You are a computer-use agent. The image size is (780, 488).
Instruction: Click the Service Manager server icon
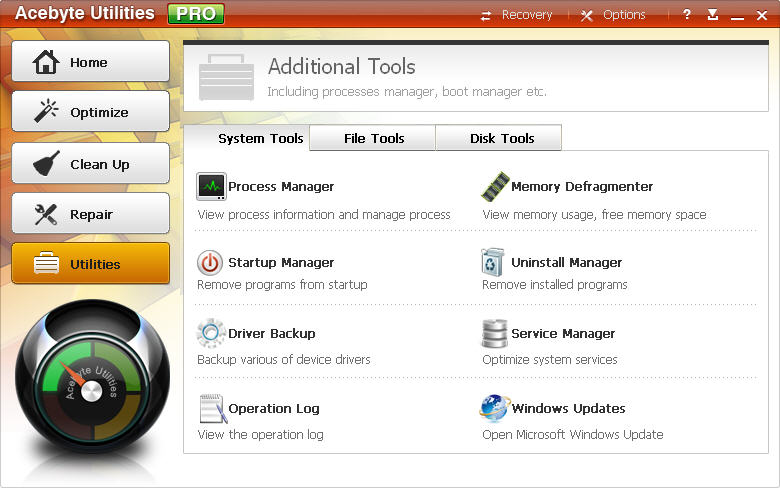[x=494, y=333]
